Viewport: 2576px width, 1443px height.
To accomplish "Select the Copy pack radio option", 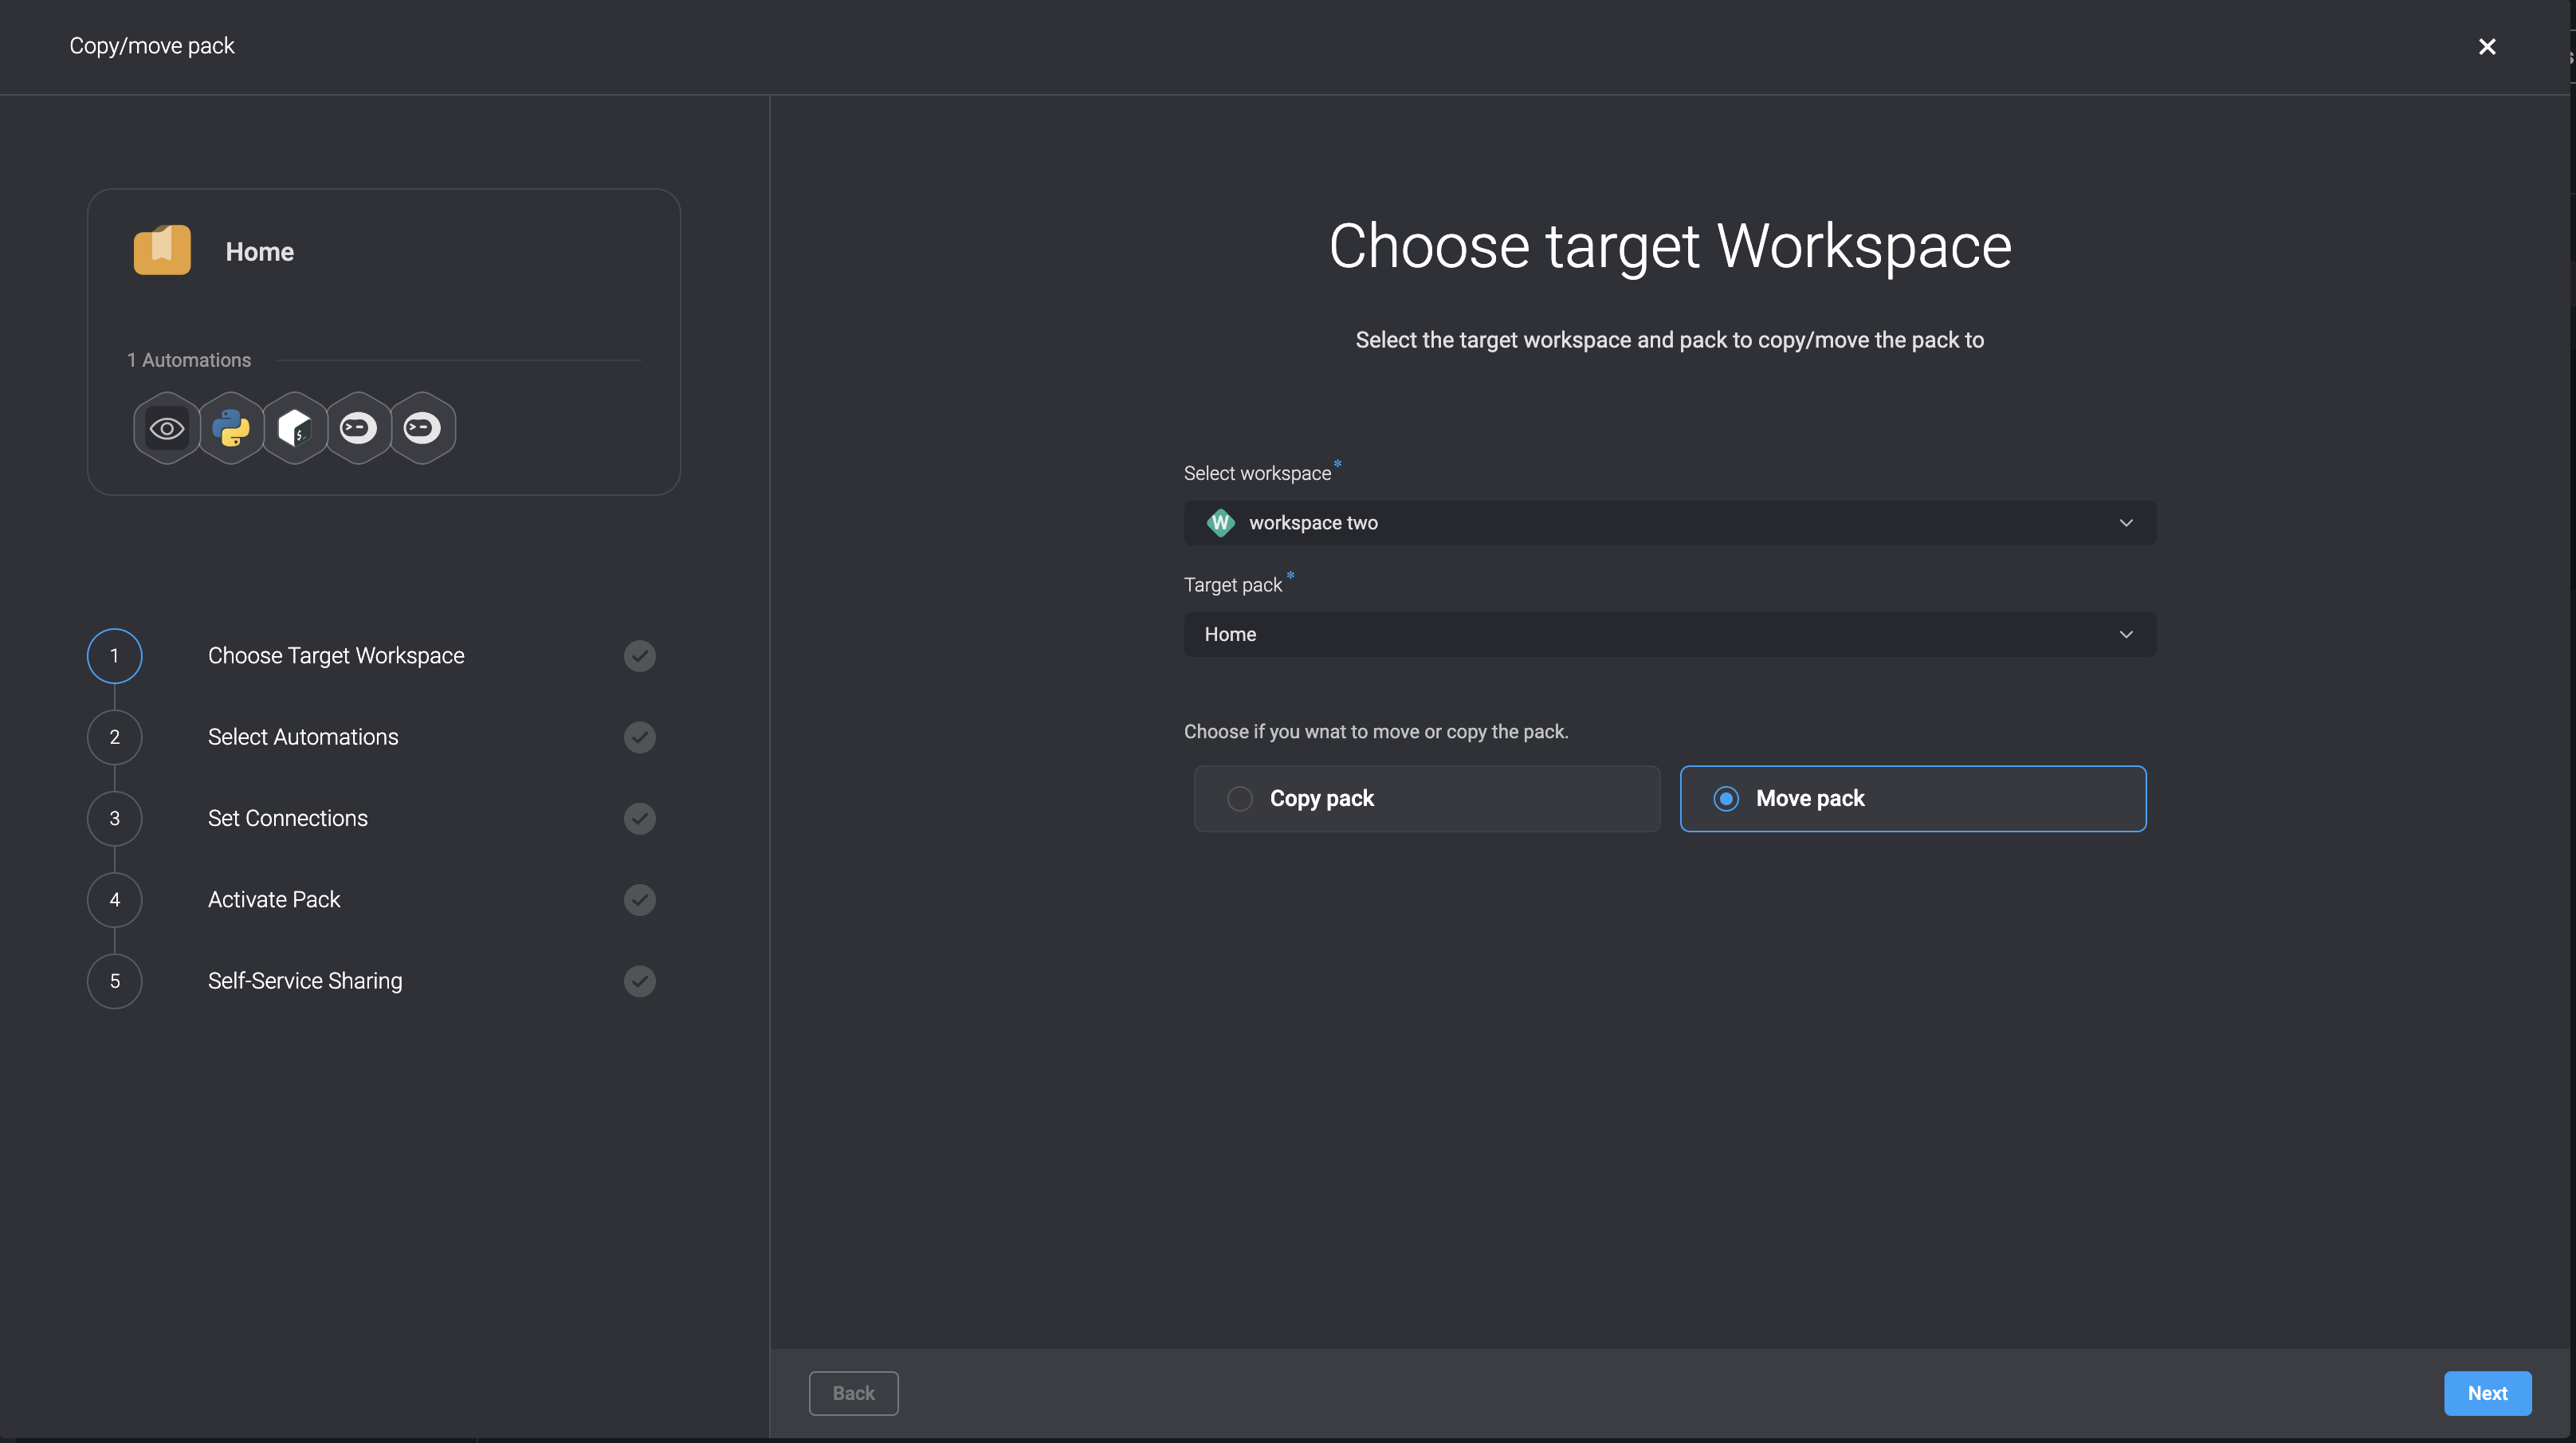I will [x=1427, y=799].
